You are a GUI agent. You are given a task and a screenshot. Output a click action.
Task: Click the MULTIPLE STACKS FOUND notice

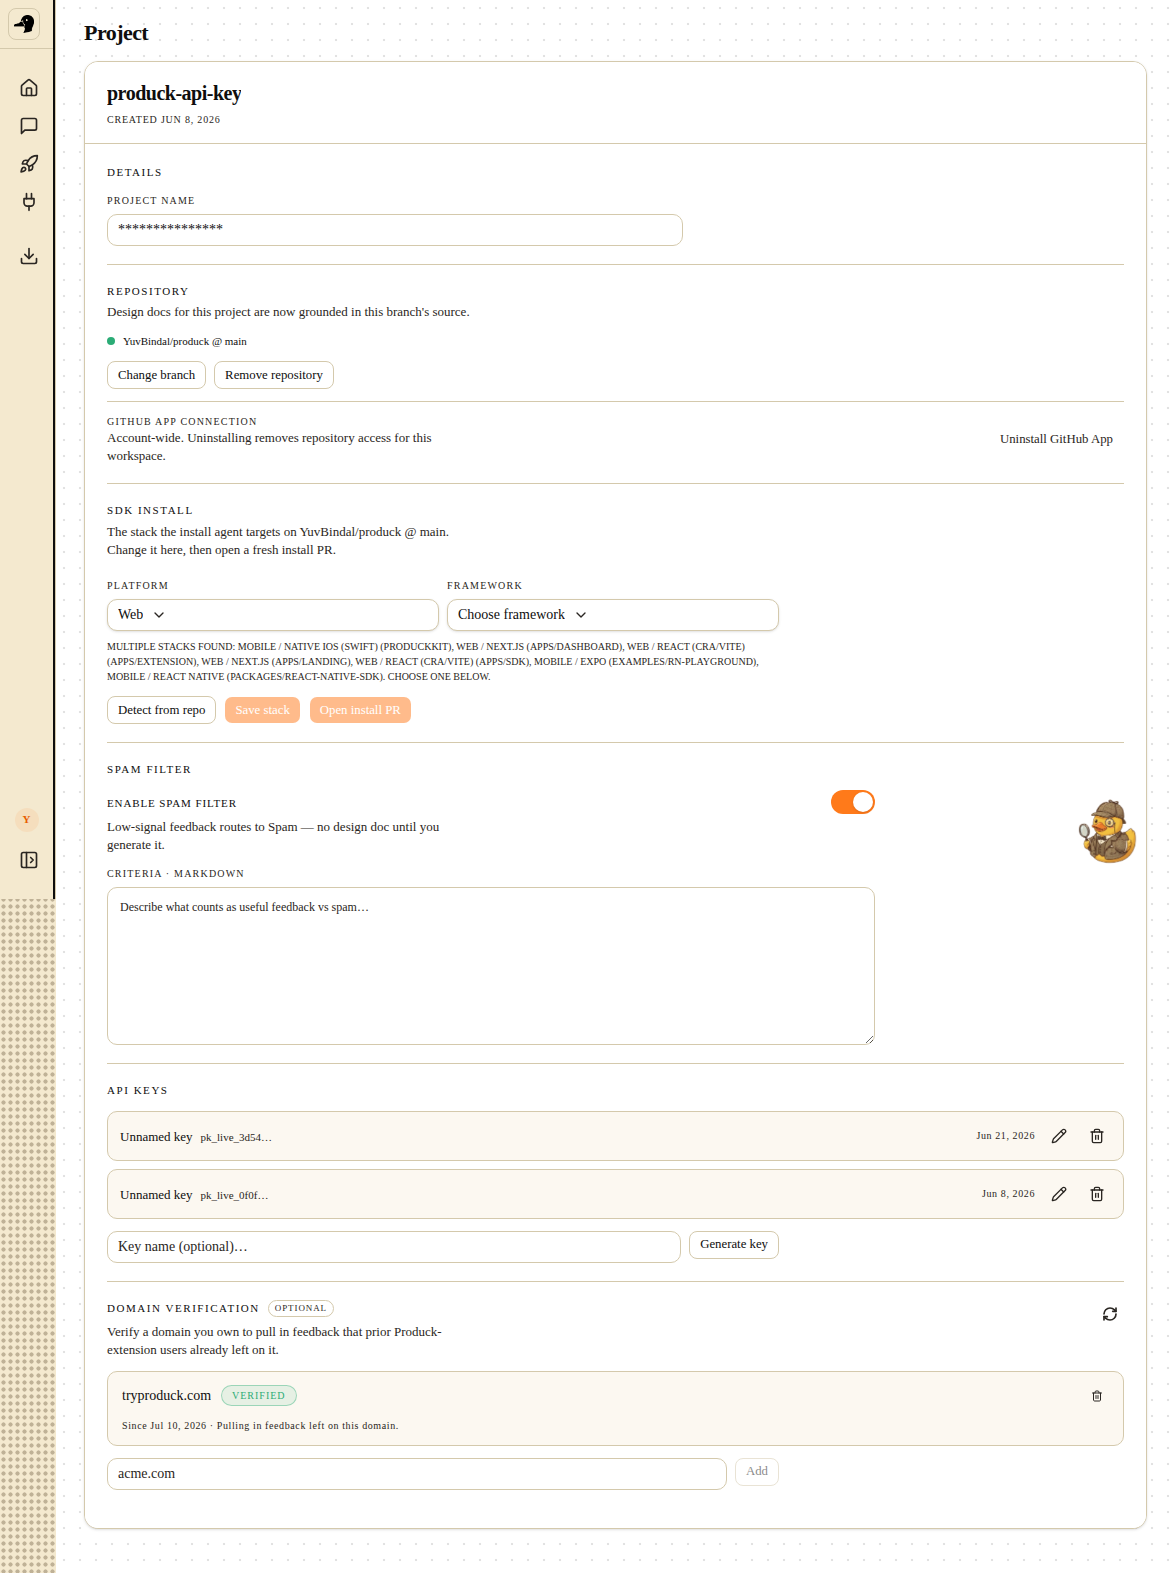pos(433,662)
